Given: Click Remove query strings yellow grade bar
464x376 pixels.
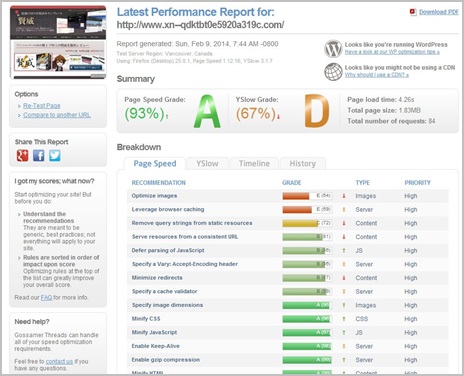Looking at the screenshot, I should [x=307, y=223].
